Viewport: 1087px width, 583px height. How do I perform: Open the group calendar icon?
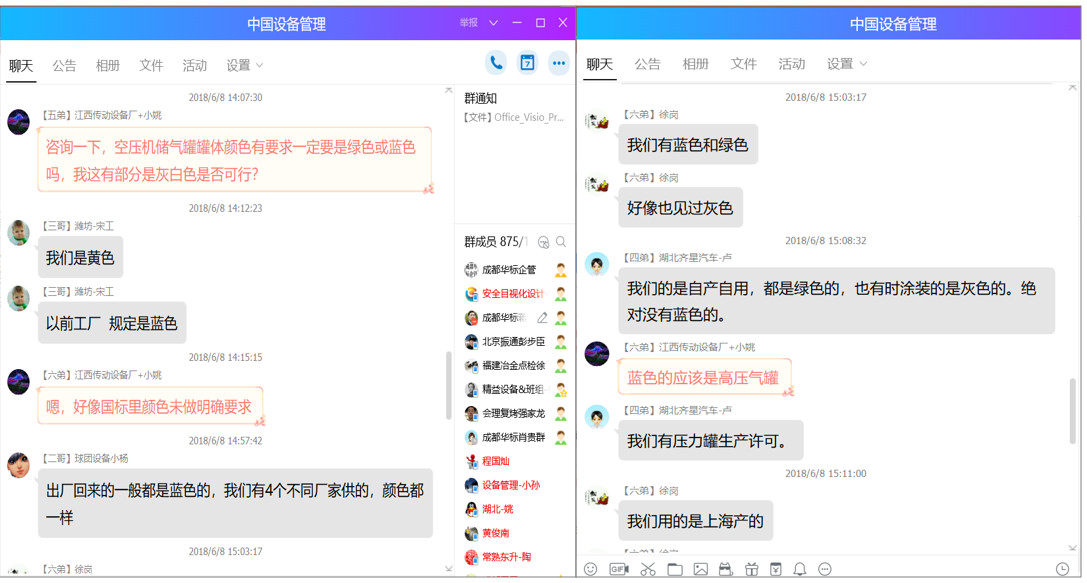pyautogui.click(x=527, y=63)
